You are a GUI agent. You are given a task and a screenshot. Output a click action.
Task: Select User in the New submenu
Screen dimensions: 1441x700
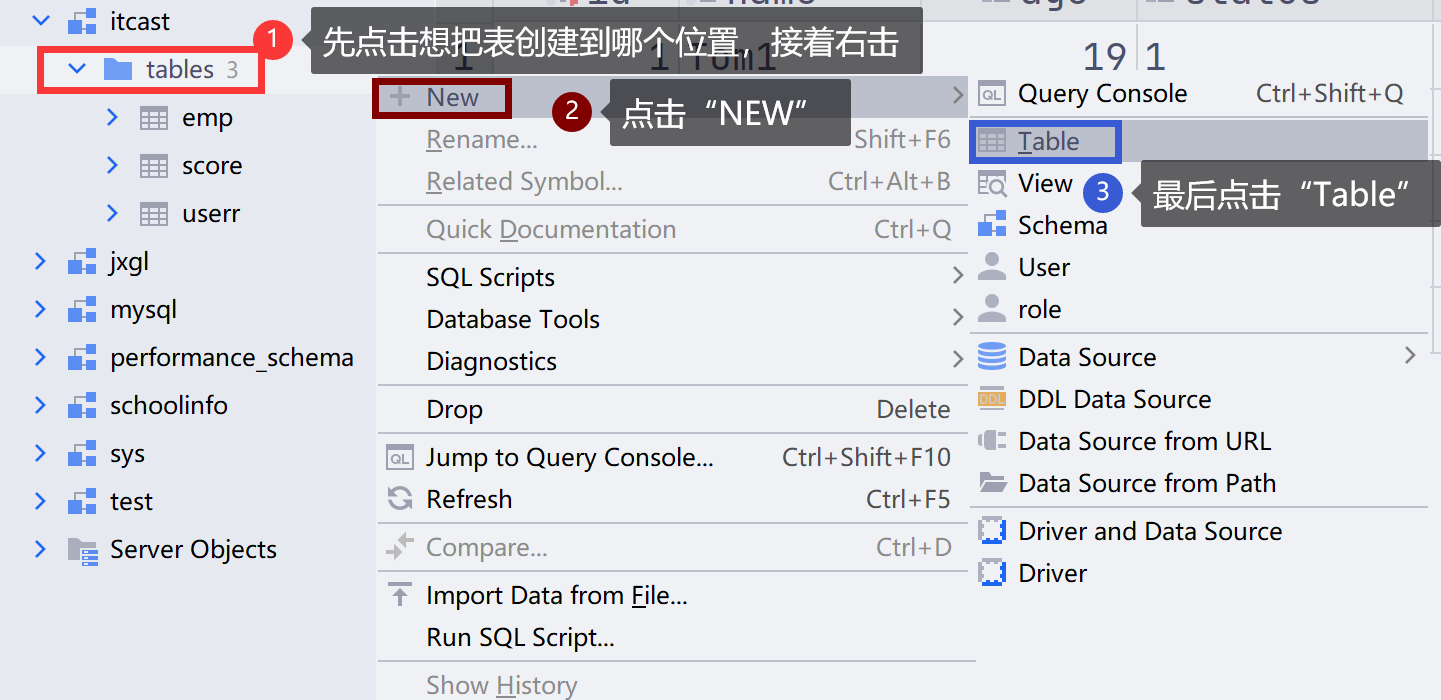click(x=1199, y=267)
